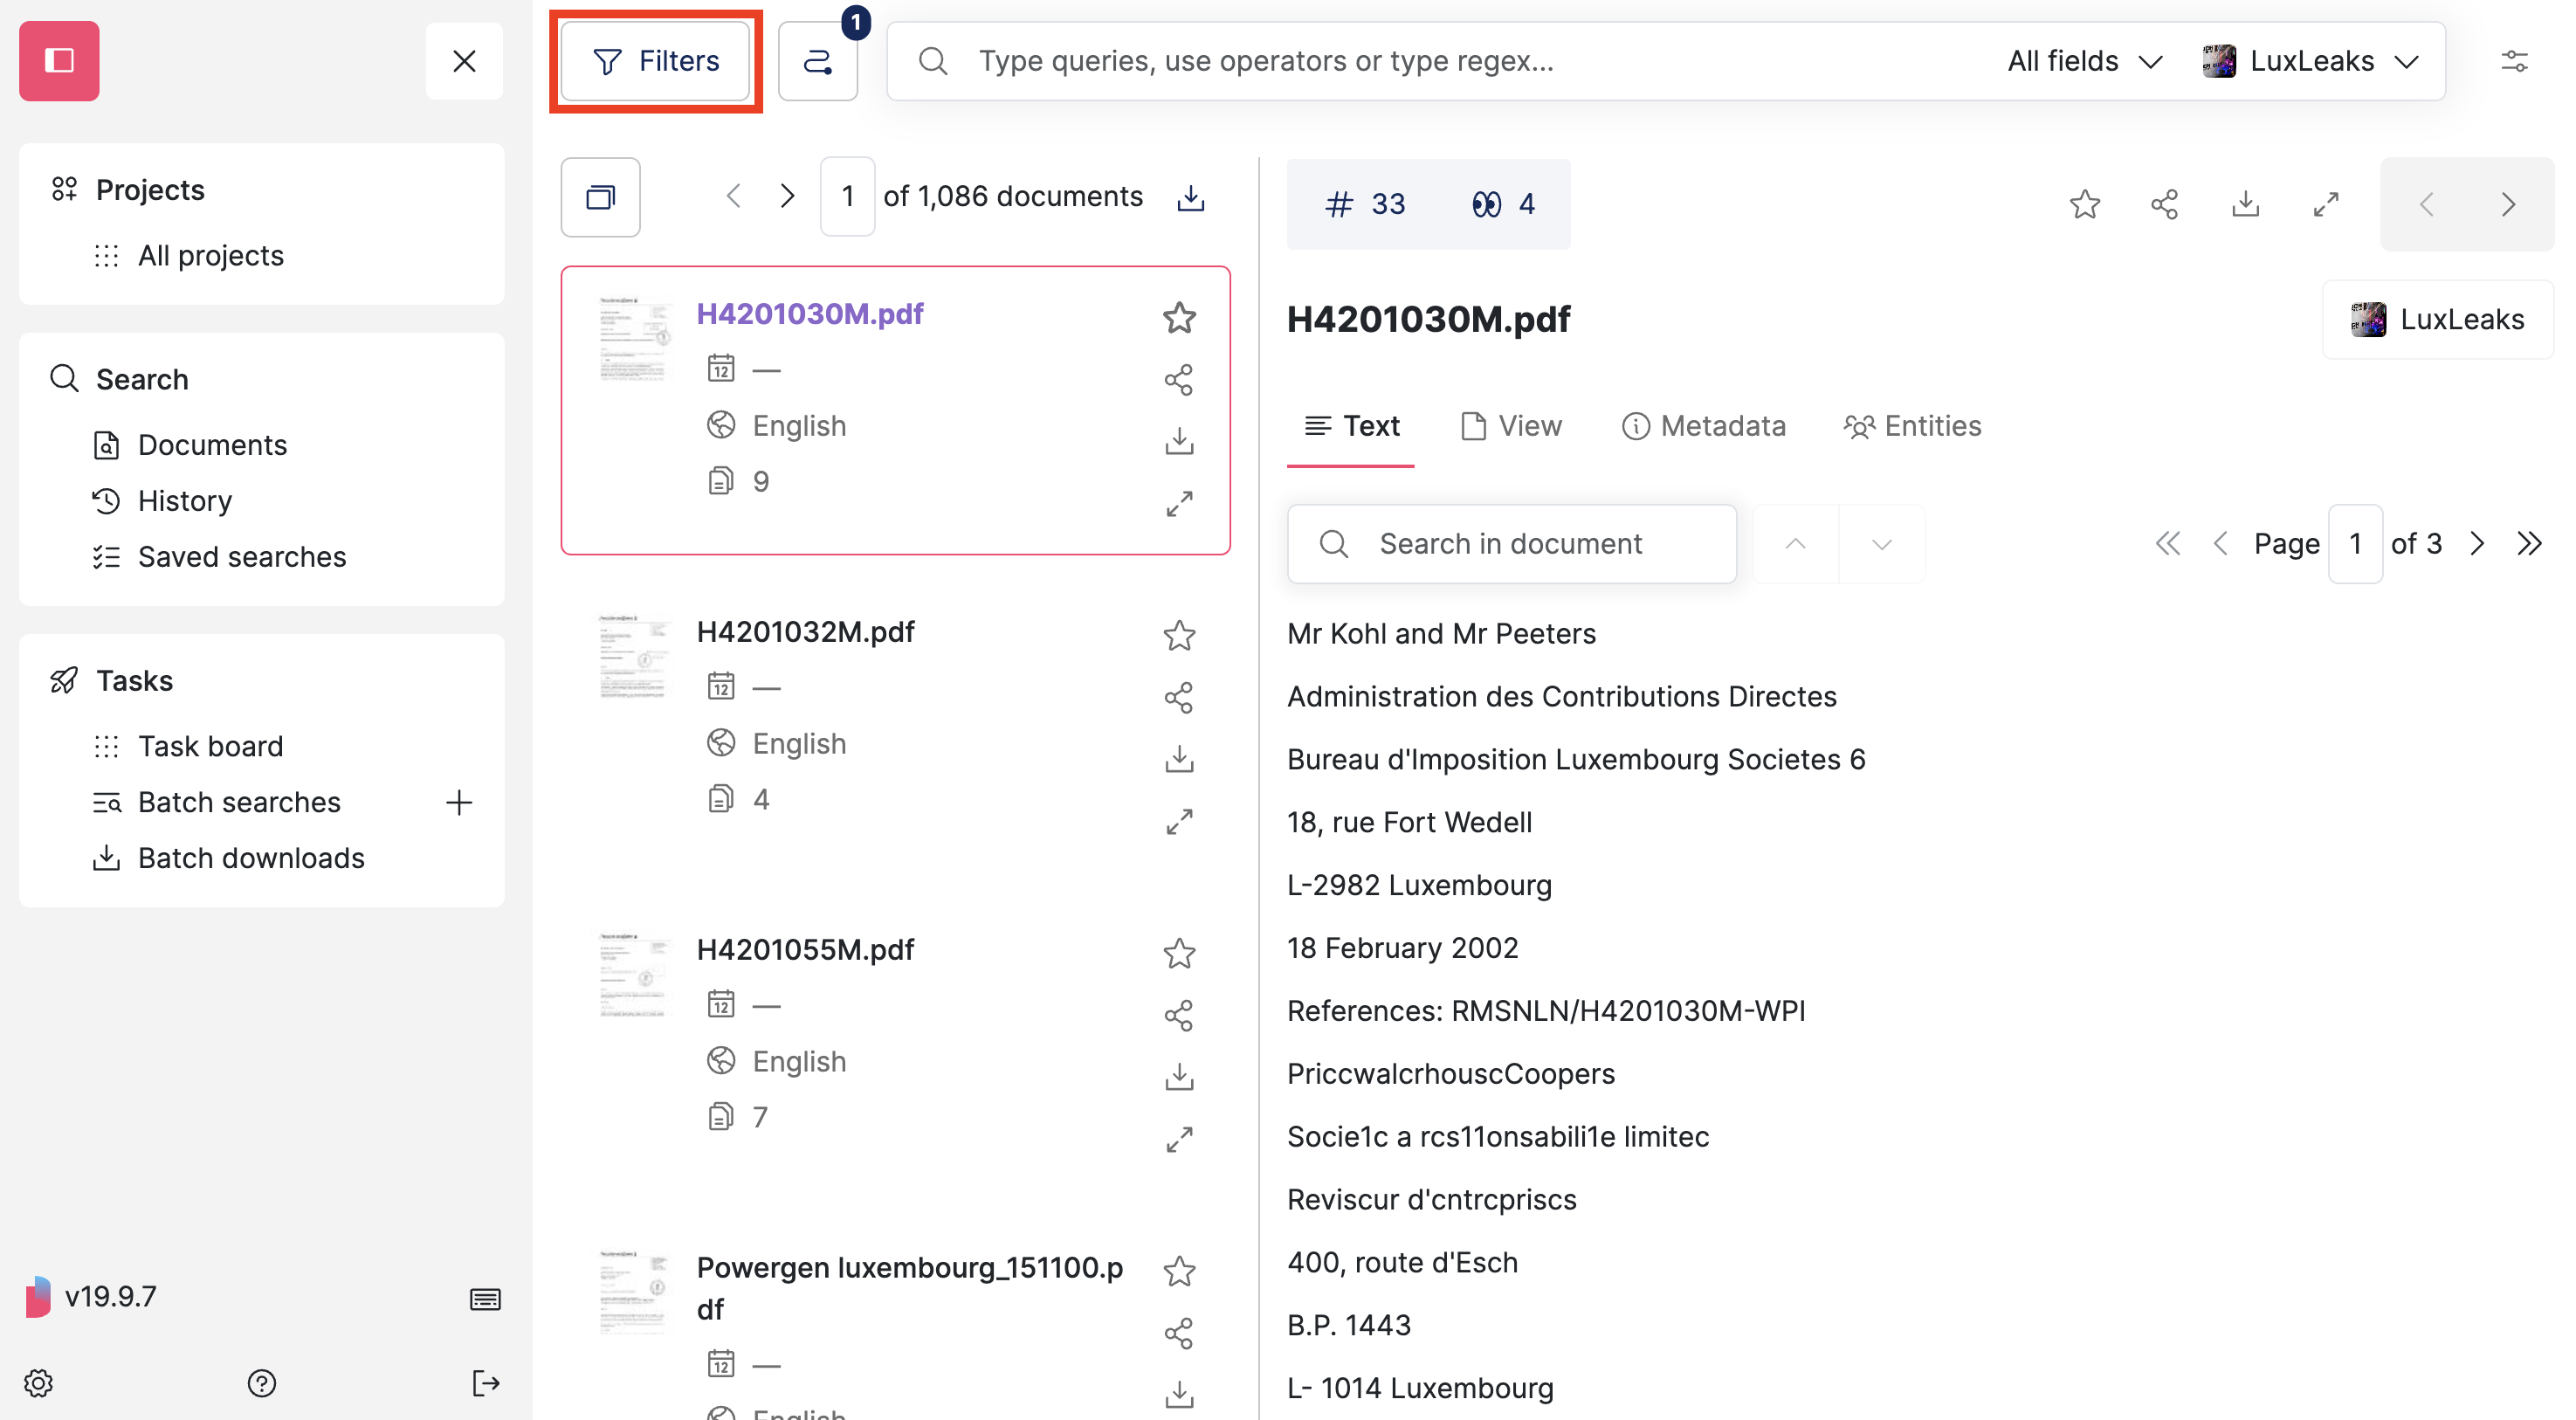Share the H4201030M.pdf list entry
2576x1420 pixels.
(1179, 380)
